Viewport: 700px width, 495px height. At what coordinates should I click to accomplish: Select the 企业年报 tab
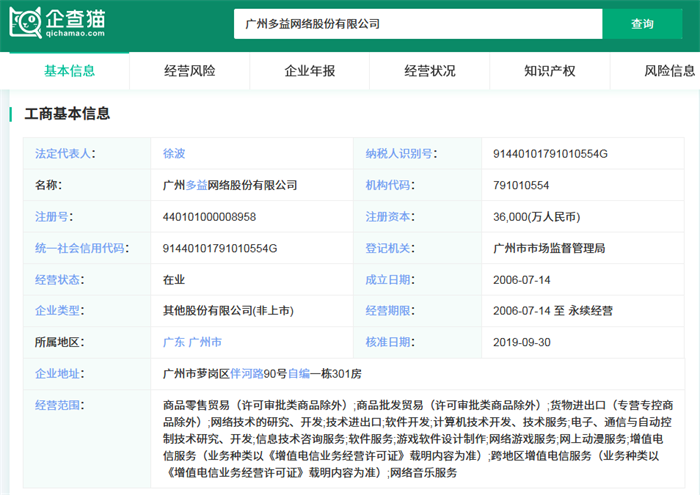(310, 71)
